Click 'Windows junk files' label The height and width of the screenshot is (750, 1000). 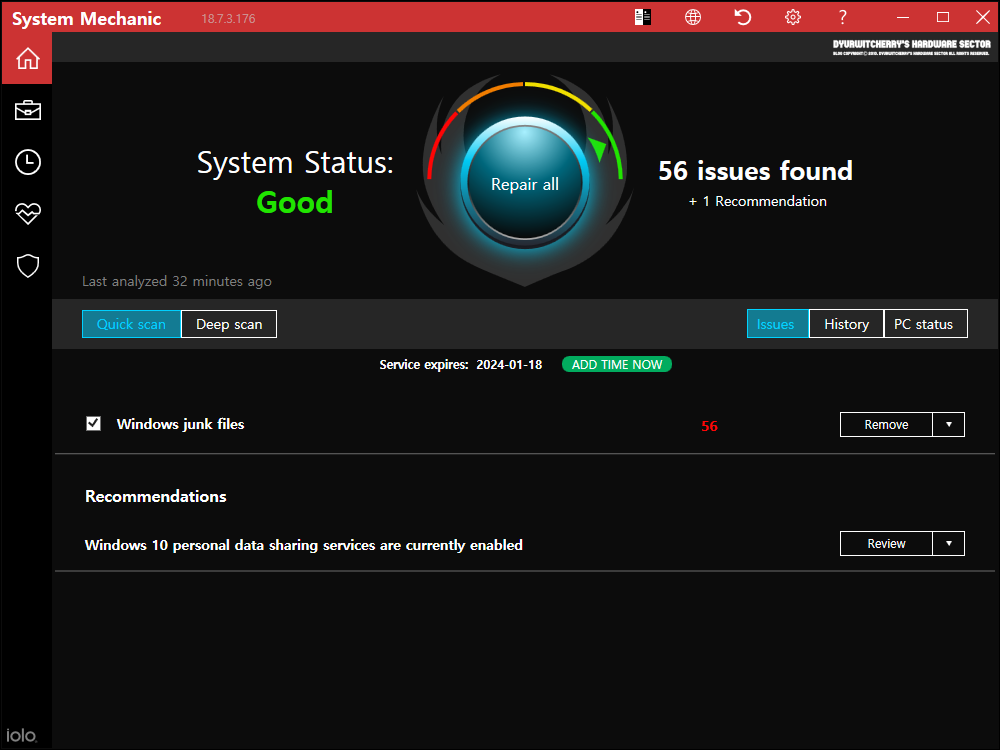180,424
